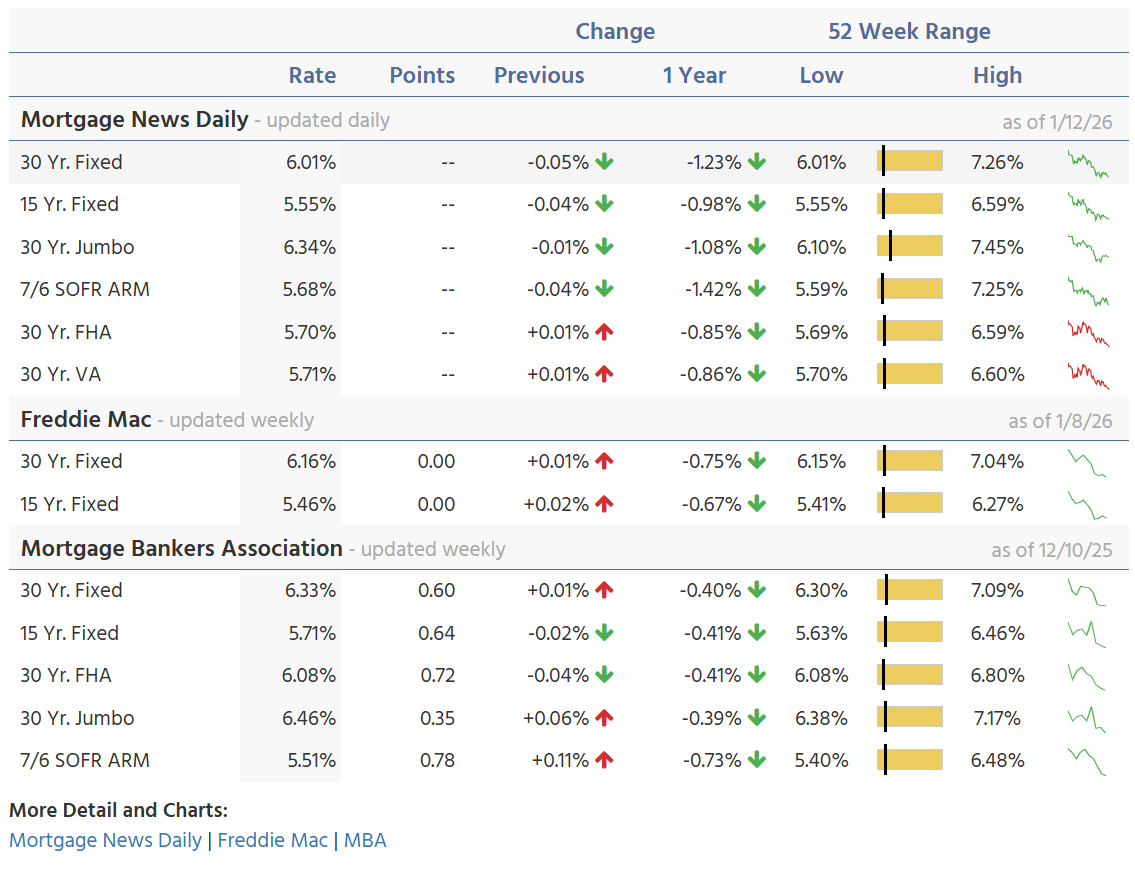
Task: Click the 5.63% 52-week low value
Action: coord(822,633)
